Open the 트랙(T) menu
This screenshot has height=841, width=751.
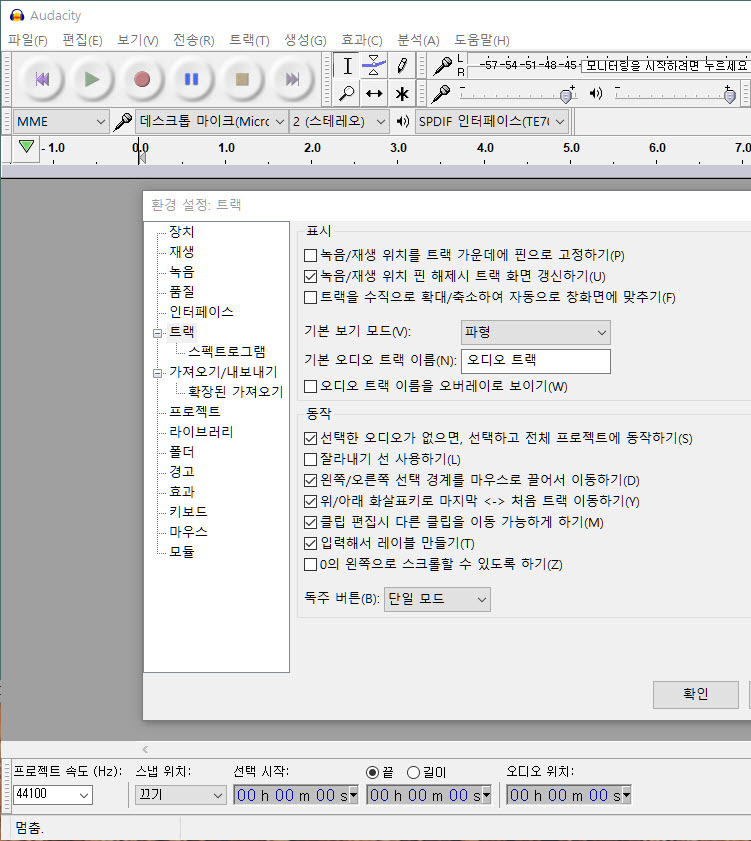click(x=249, y=40)
